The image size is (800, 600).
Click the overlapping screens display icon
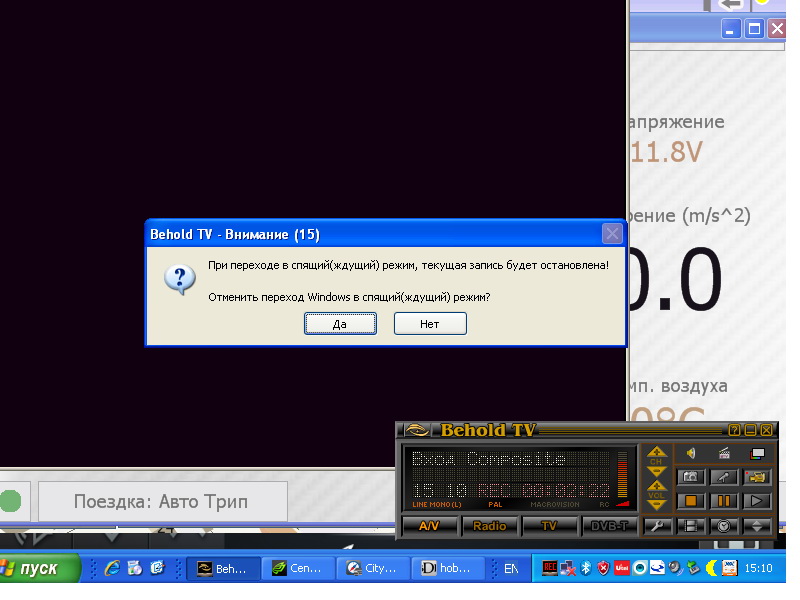pyautogui.click(x=757, y=453)
